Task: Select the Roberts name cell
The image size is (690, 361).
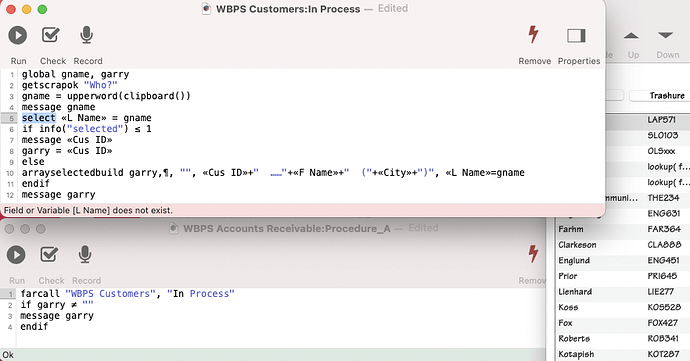Action: [574, 339]
